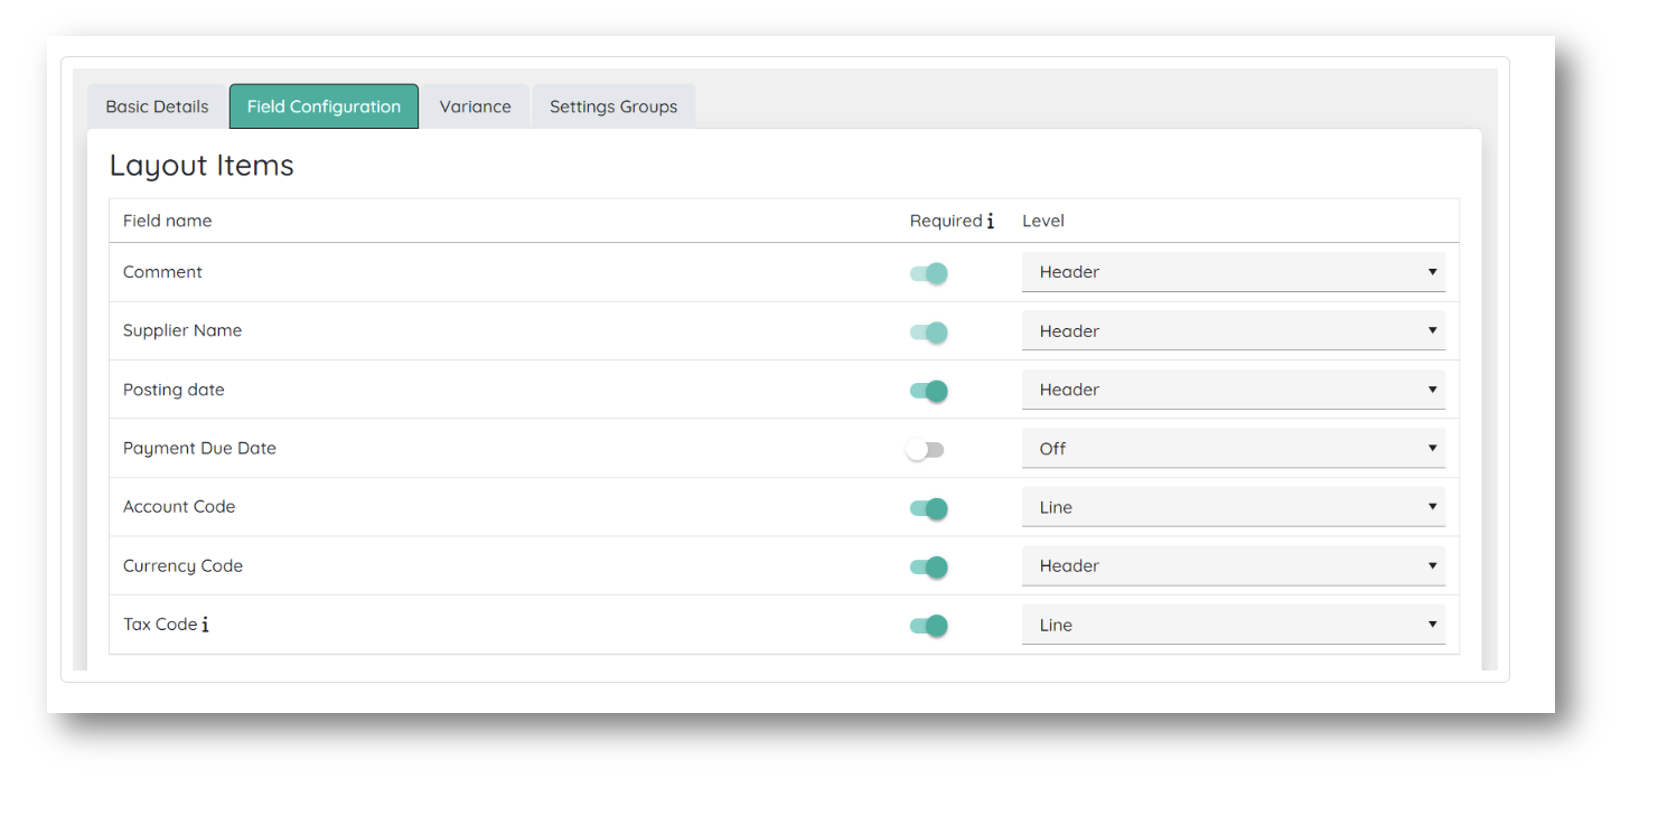Open the Required column info icon
The height and width of the screenshot is (832, 1680).
(x=990, y=221)
